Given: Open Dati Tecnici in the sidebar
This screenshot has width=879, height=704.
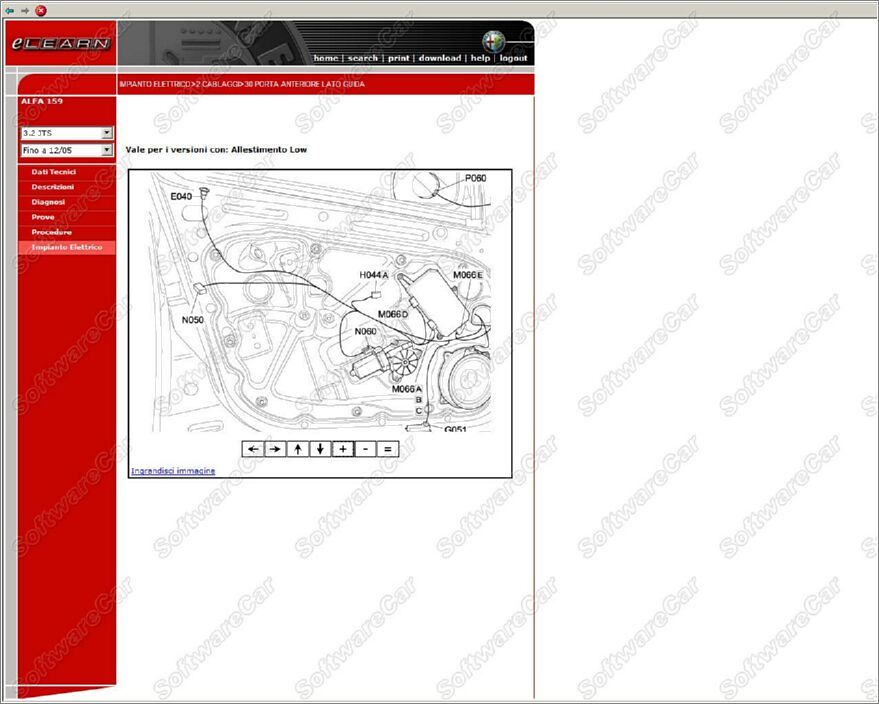Looking at the screenshot, I should [53, 172].
